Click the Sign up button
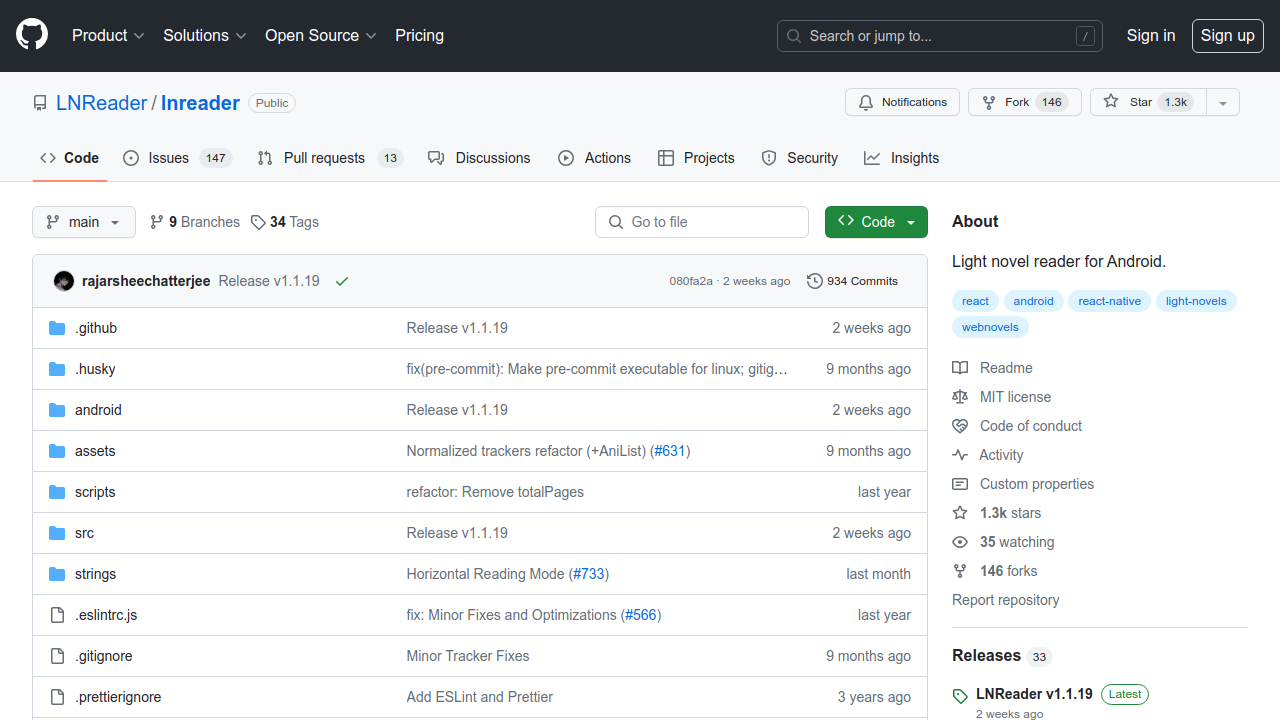Screen dimensions: 1280x720 pyautogui.click(x=1227, y=36)
